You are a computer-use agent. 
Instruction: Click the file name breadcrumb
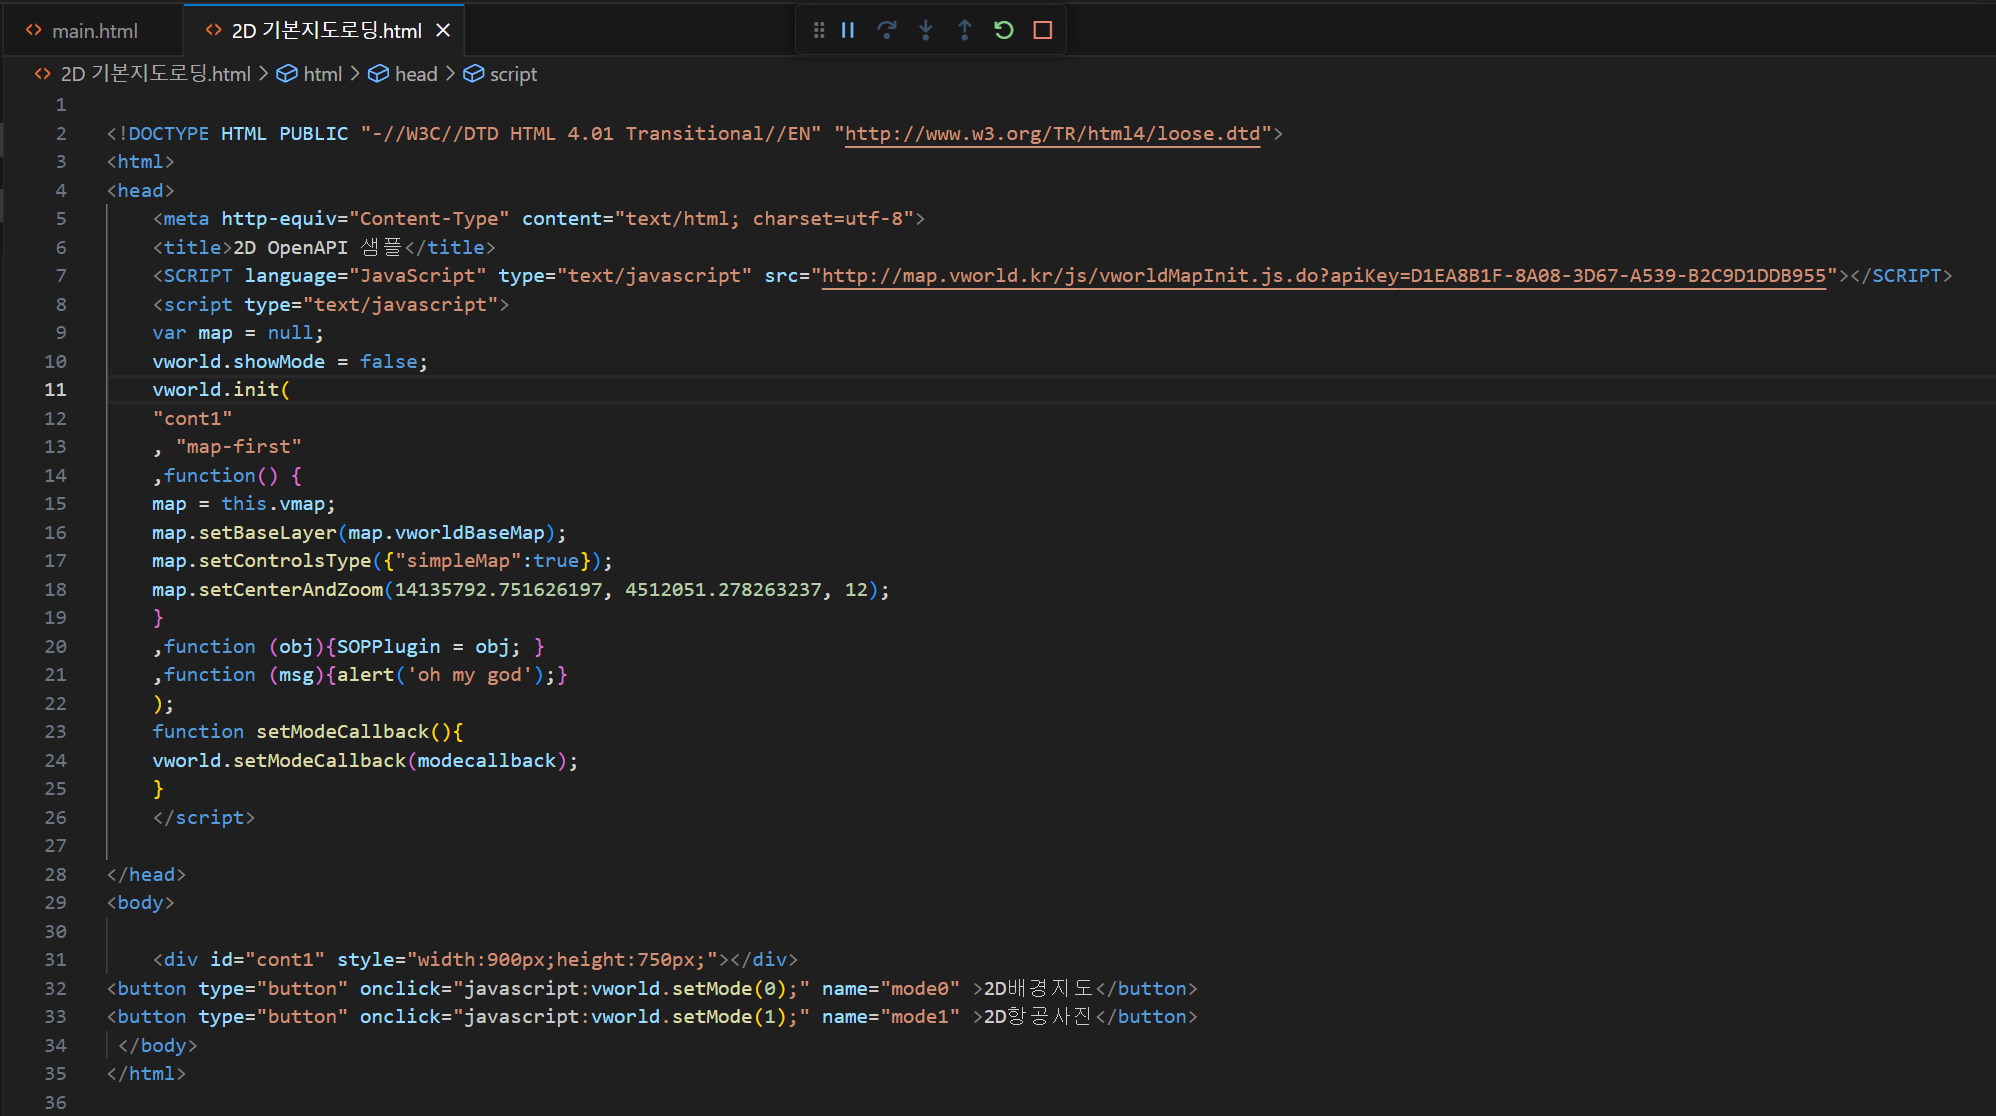point(155,74)
